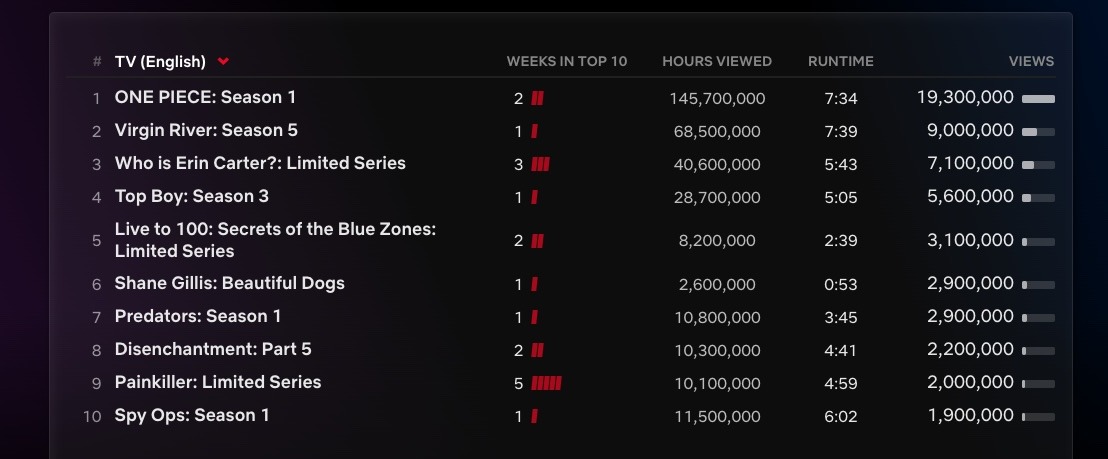Click the RUNTIME column header
This screenshot has width=1108, height=459.
(x=841, y=61)
